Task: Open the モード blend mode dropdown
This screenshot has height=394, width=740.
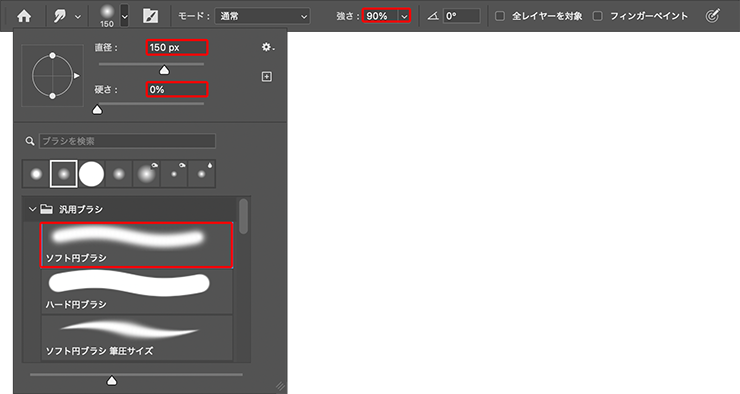Action: pos(262,16)
